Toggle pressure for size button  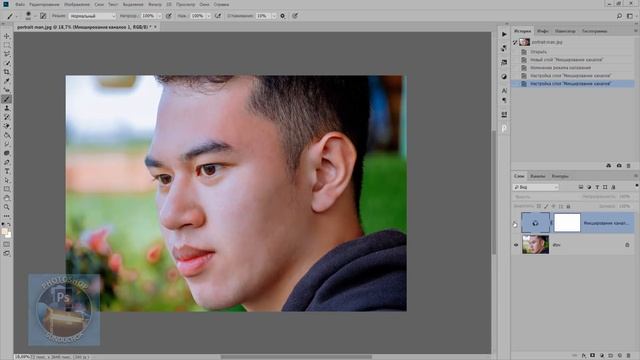295,16
